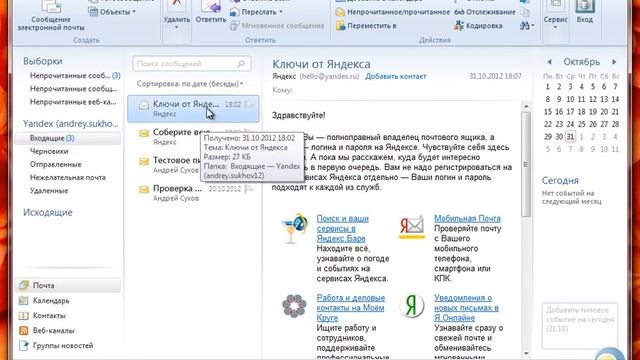The image size is (640, 360).
Task: Open the Исходящие outbox
Action: (x=48, y=212)
